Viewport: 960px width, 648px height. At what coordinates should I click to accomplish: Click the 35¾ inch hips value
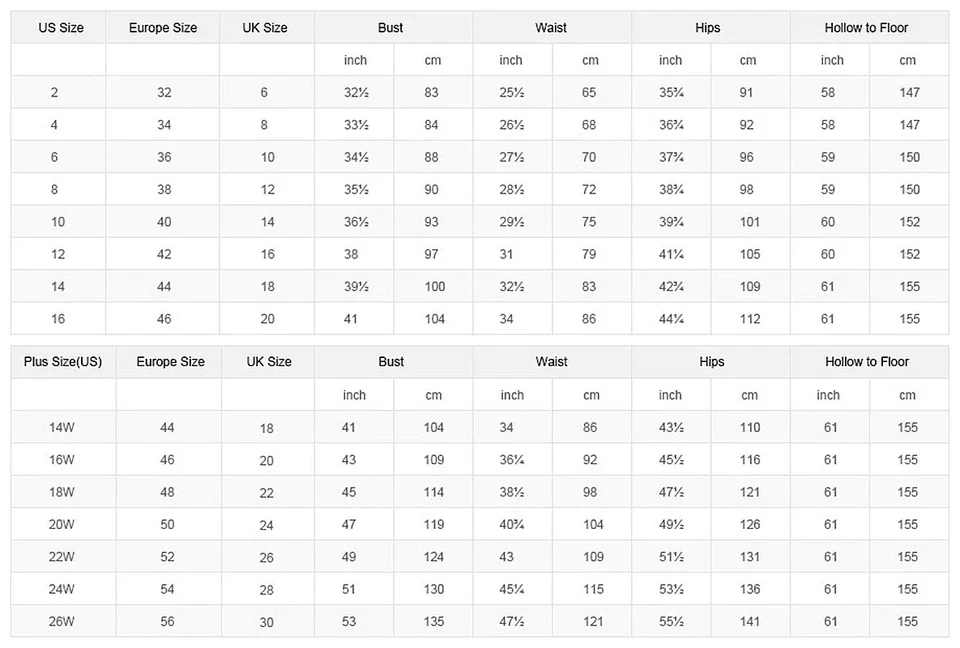671,93
